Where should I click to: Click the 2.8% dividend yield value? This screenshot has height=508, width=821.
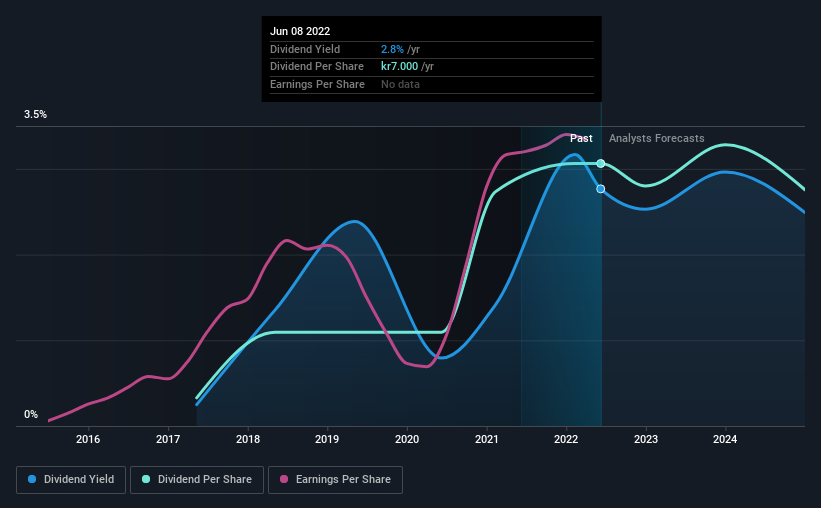pyautogui.click(x=392, y=49)
